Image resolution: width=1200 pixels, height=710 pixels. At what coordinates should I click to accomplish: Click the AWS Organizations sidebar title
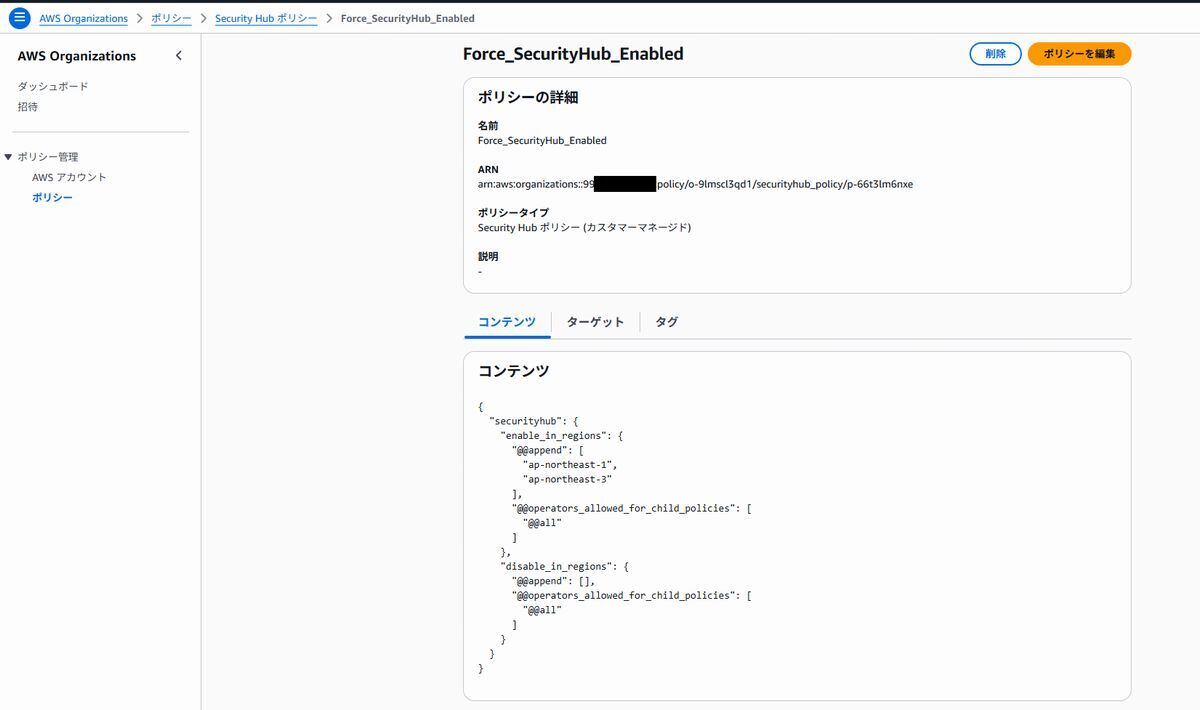point(77,56)
